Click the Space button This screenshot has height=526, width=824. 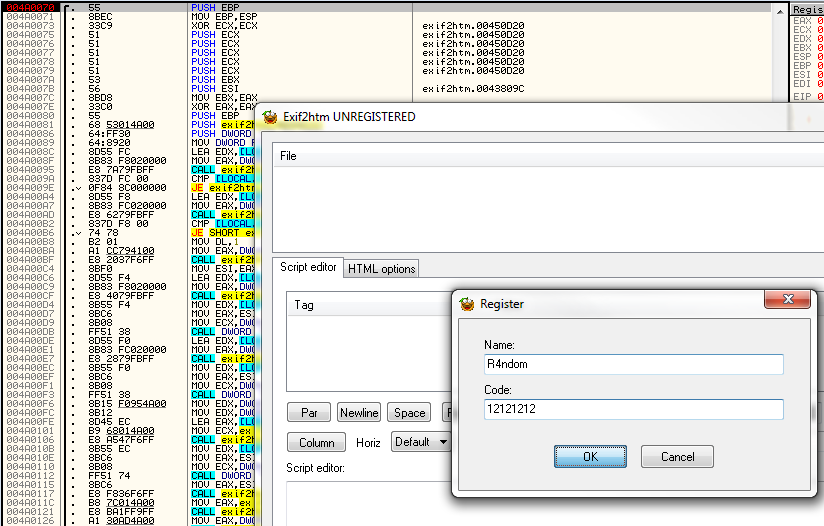click(x=409, y=412)
